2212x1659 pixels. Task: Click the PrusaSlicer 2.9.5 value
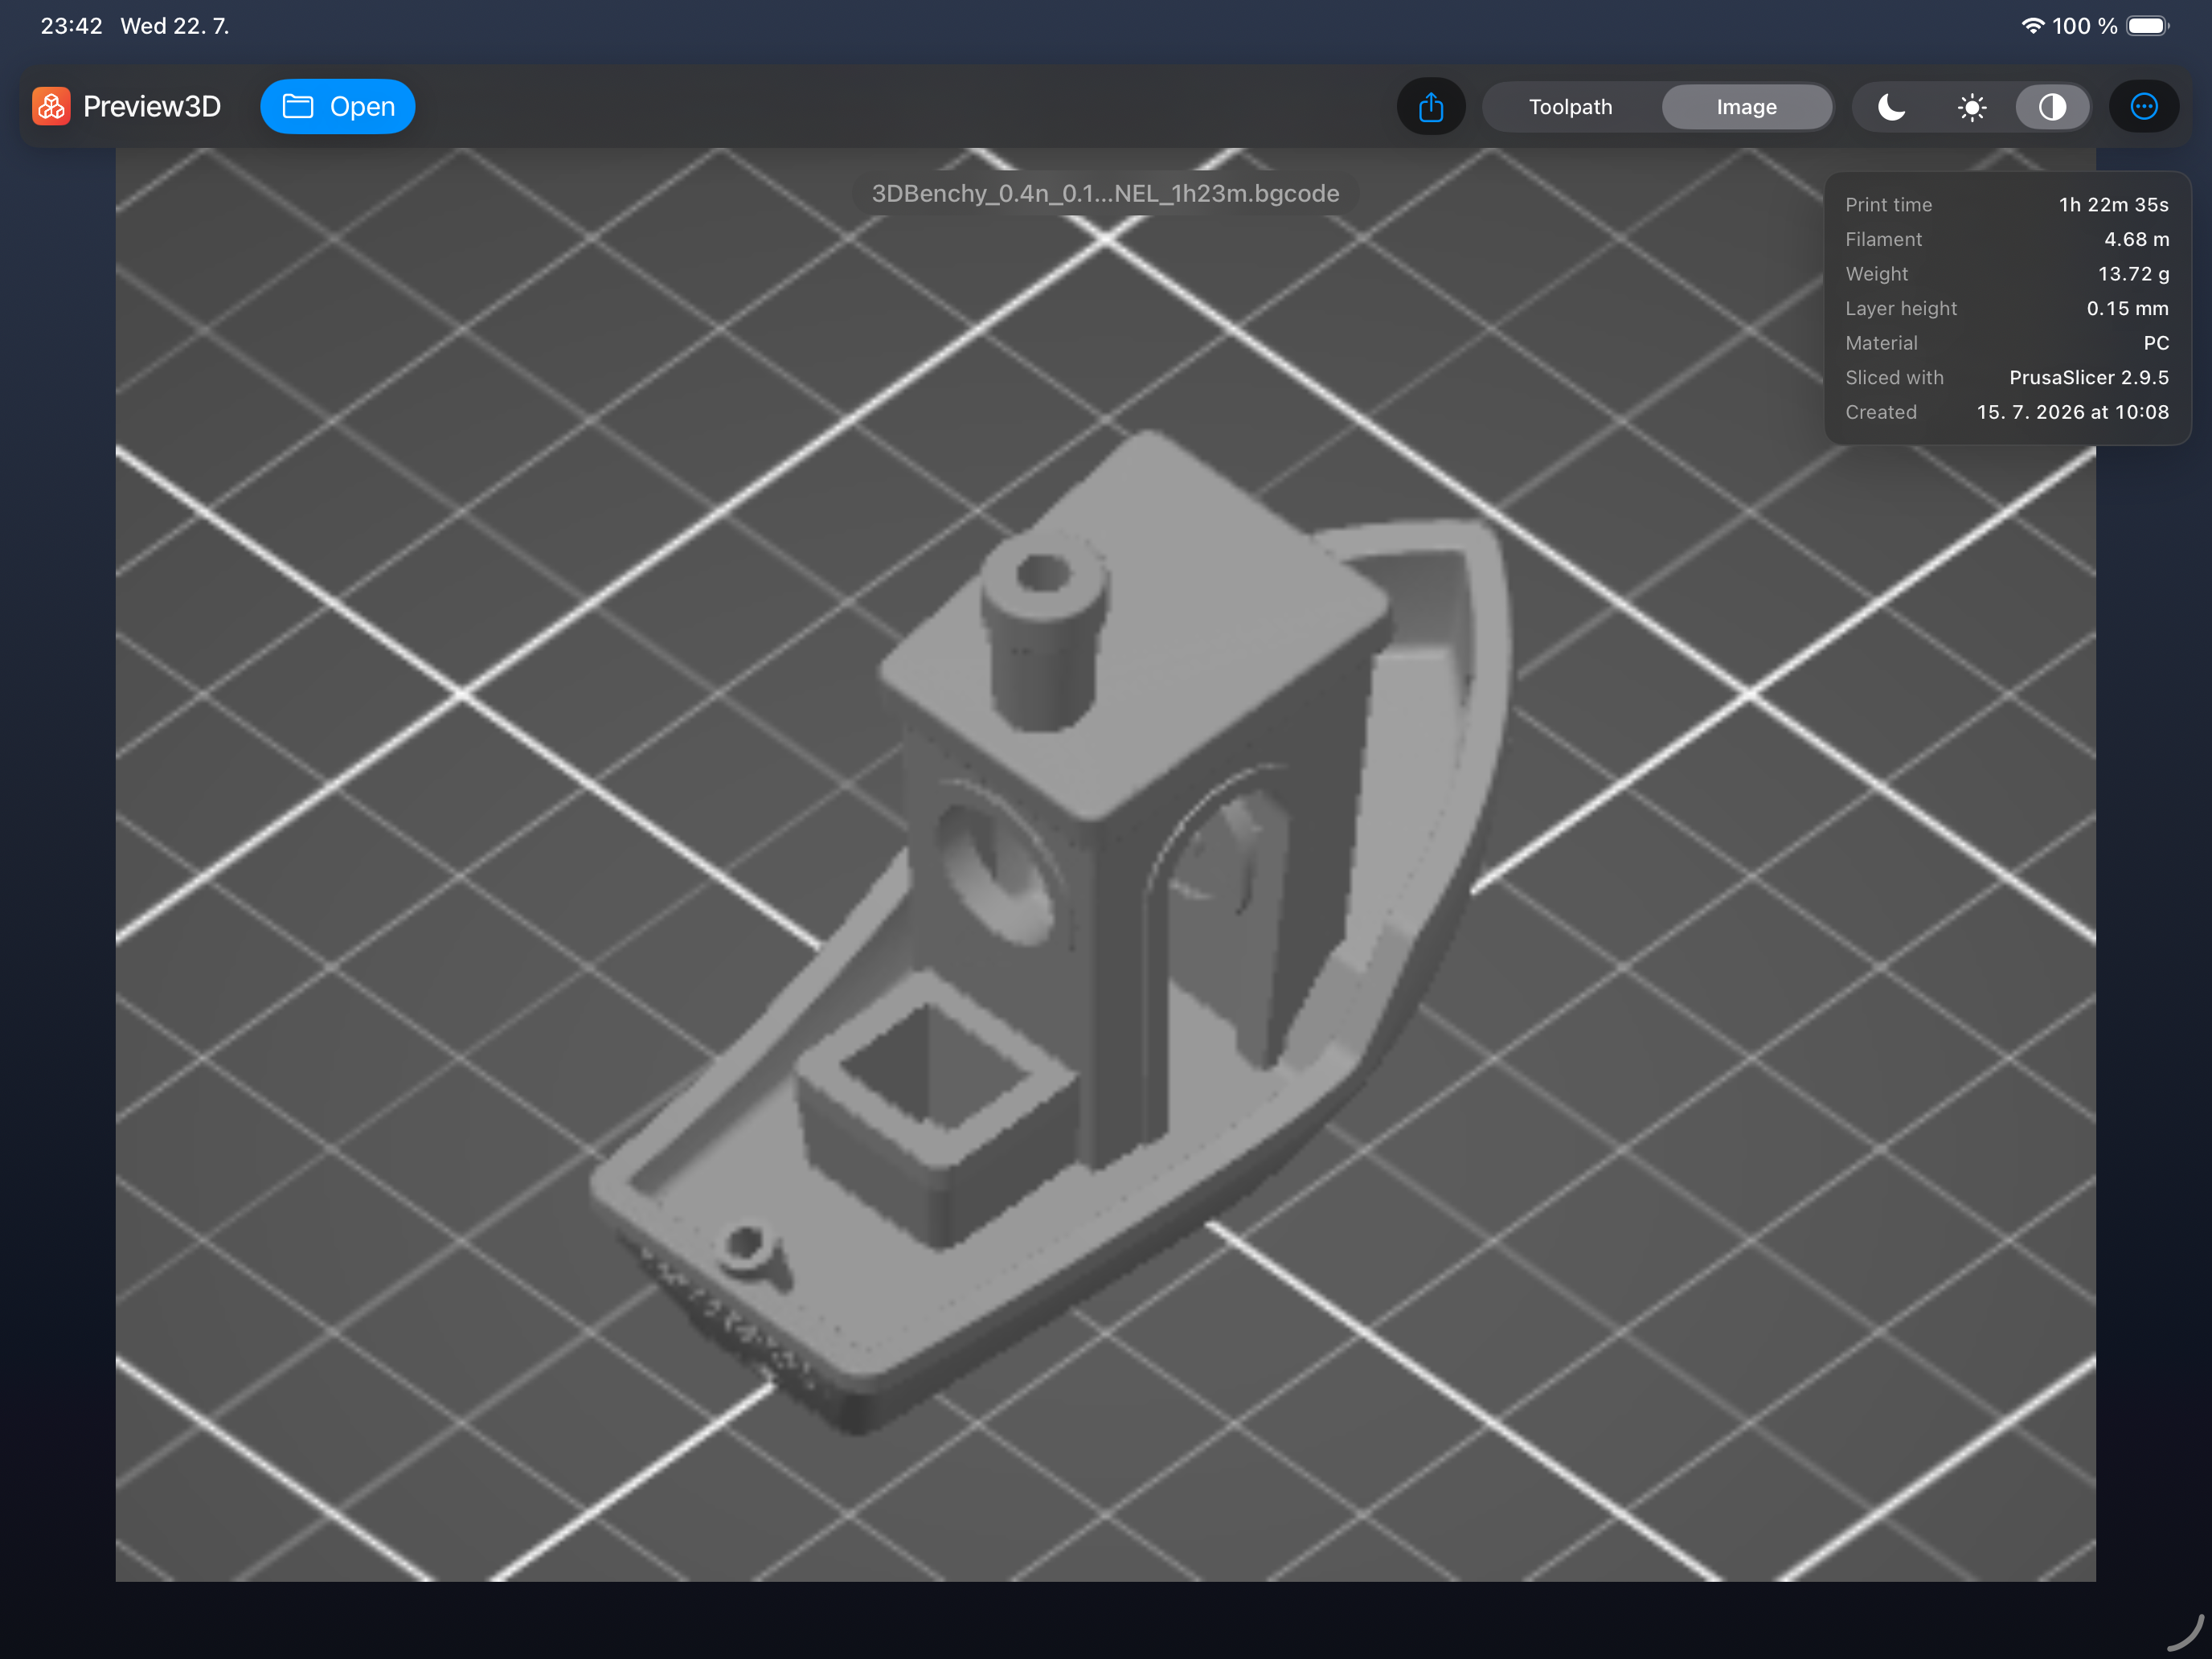tap(2088, 378)
